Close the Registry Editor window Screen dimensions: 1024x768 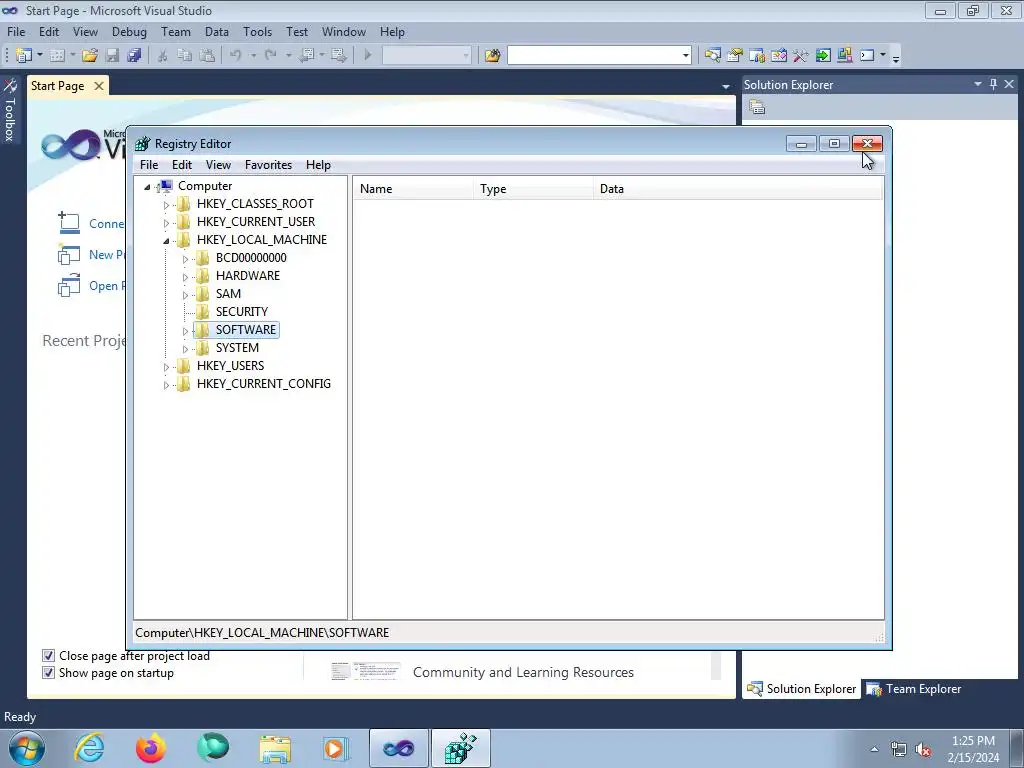coord(867,143)
